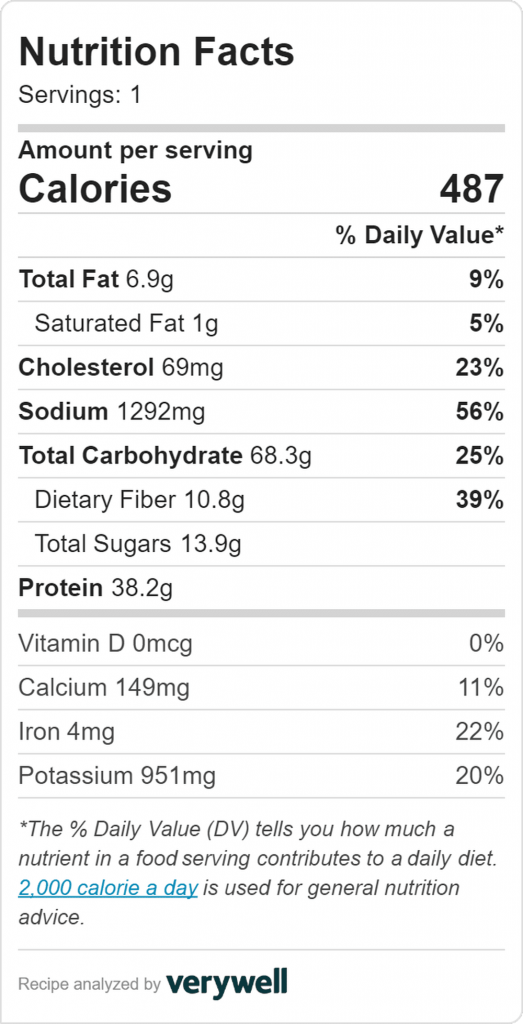Select the Potassium 951mg line
The height and width of the screenshot is (1024, 523).
point(261,776)
